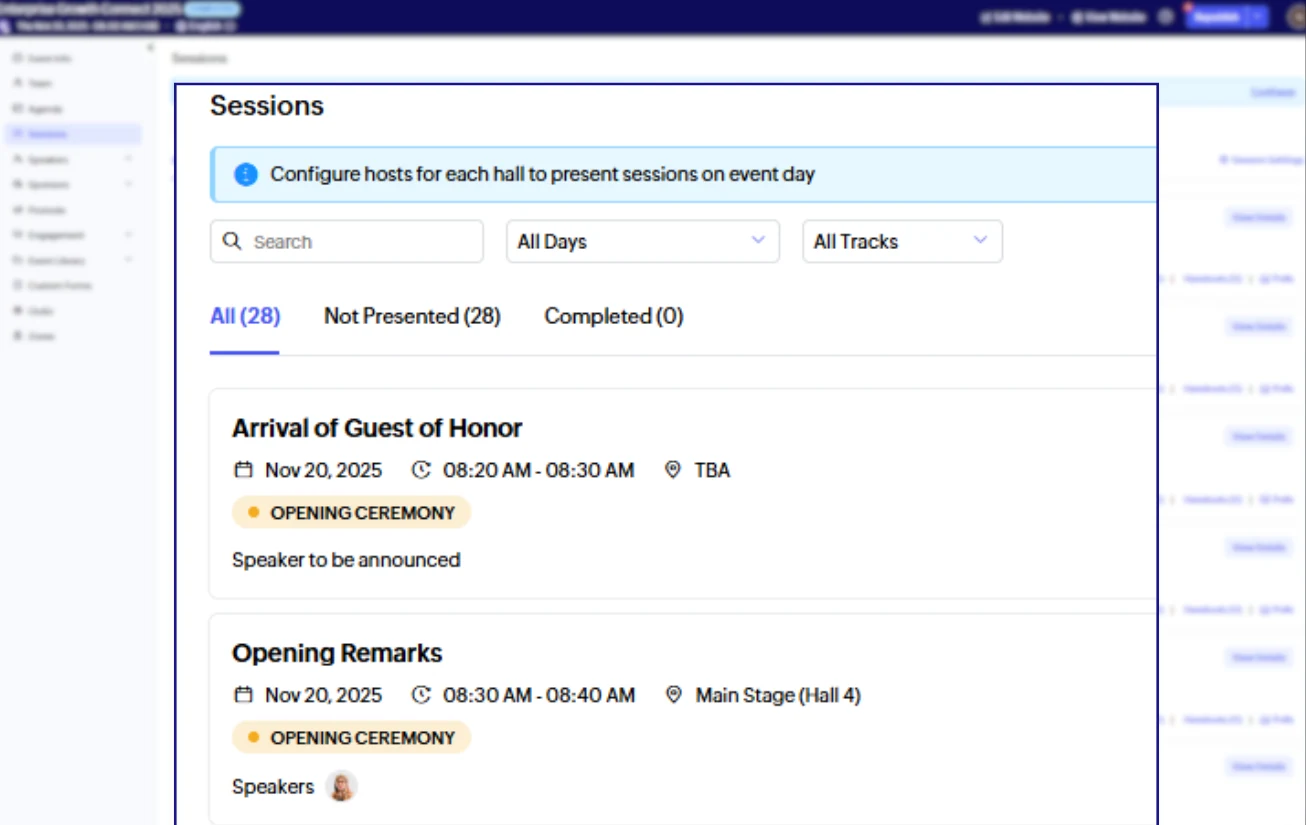Click the search magnifier icon

pos(232,241)
